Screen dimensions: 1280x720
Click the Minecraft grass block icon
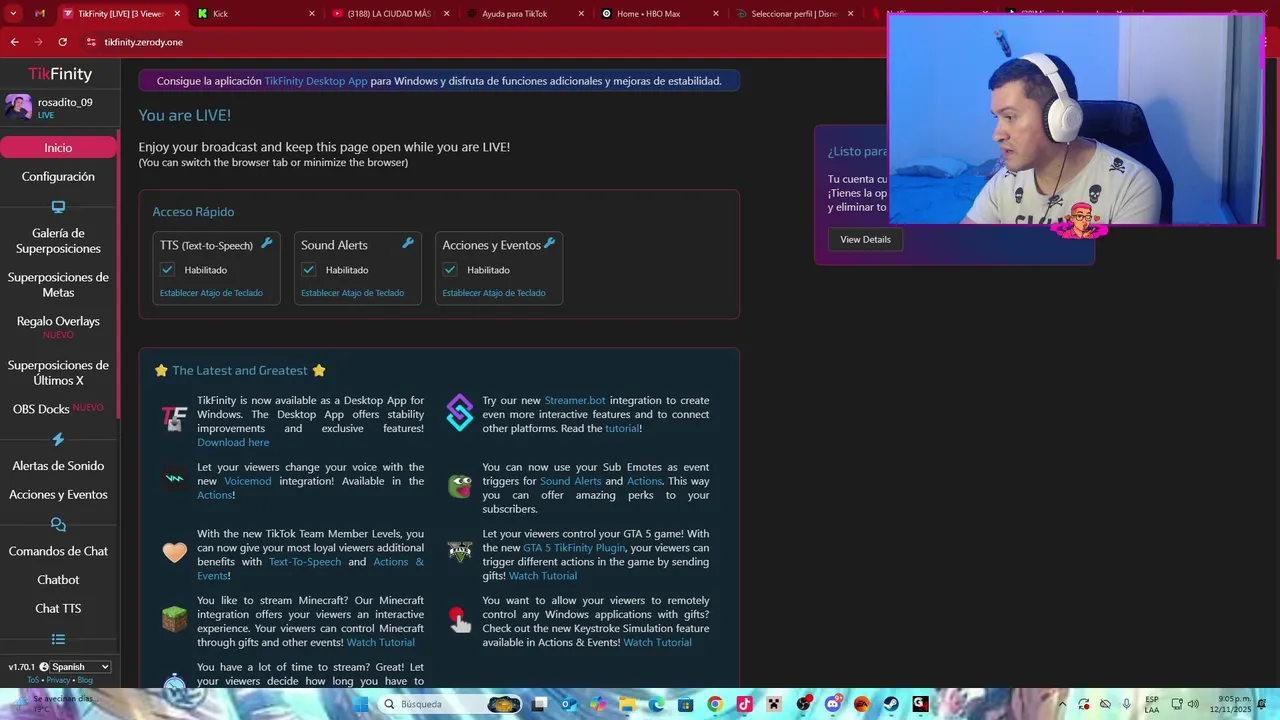(174, 619)
